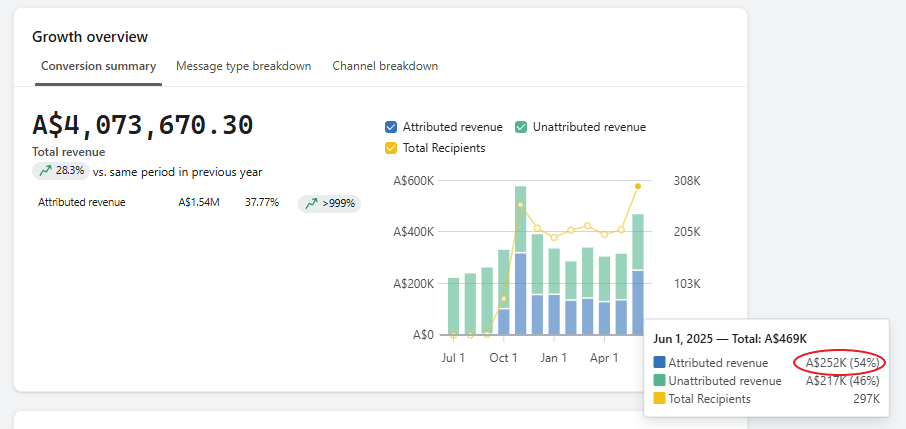Uncheck the Attributed revenue checkbox

[x=391, y=127]
